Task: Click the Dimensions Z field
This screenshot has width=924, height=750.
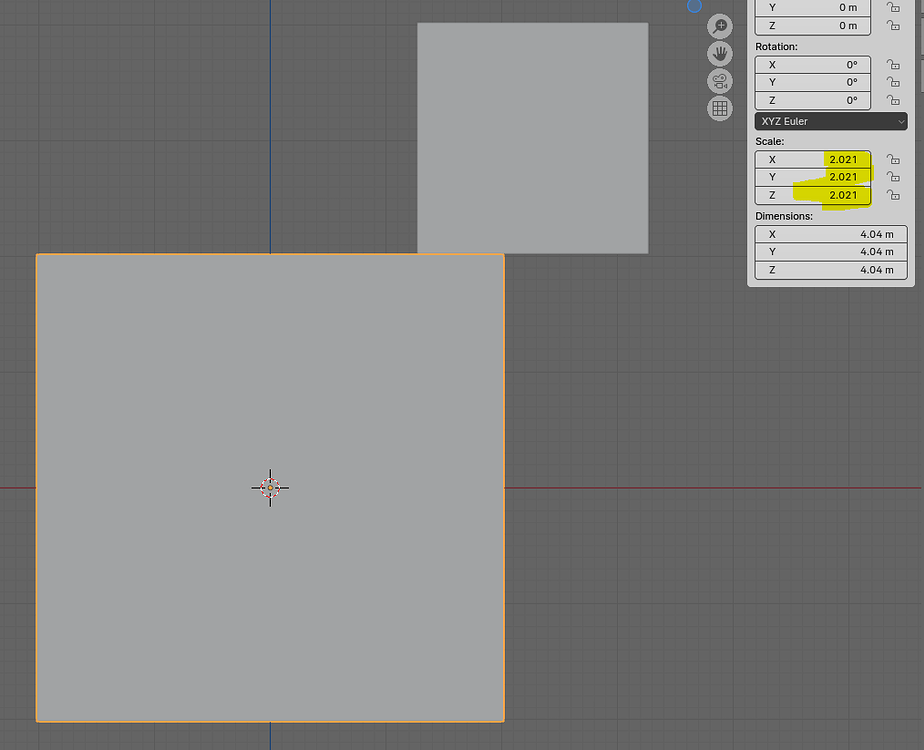Action: click(x=831, y=270)
